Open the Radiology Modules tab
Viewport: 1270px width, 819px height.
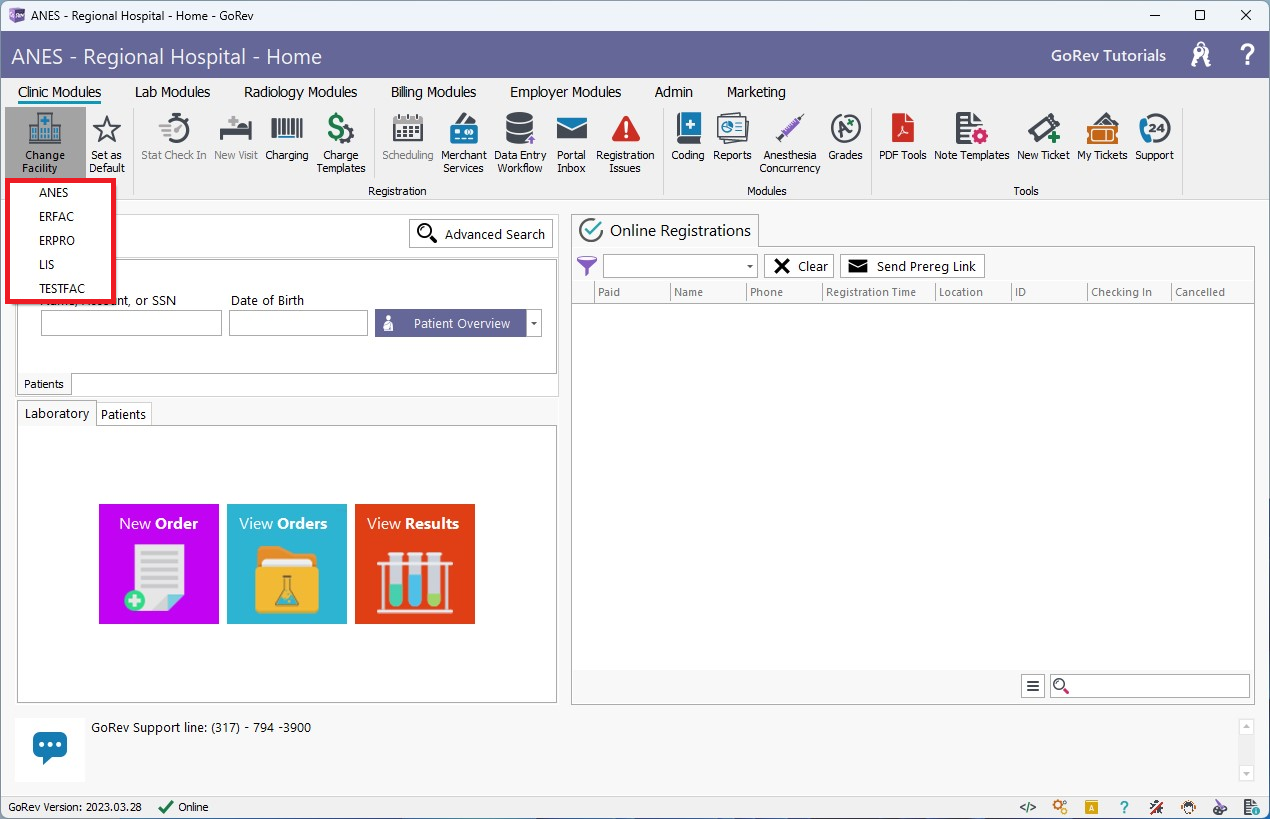coord(300,92)
